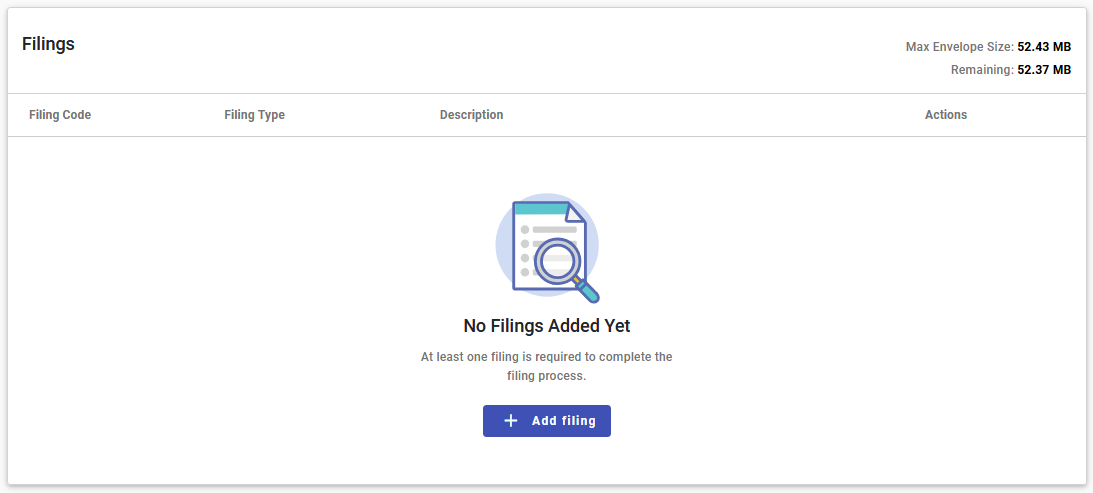Click the Max Envelope Size label
1093x493 pixels.
point(959,47)
